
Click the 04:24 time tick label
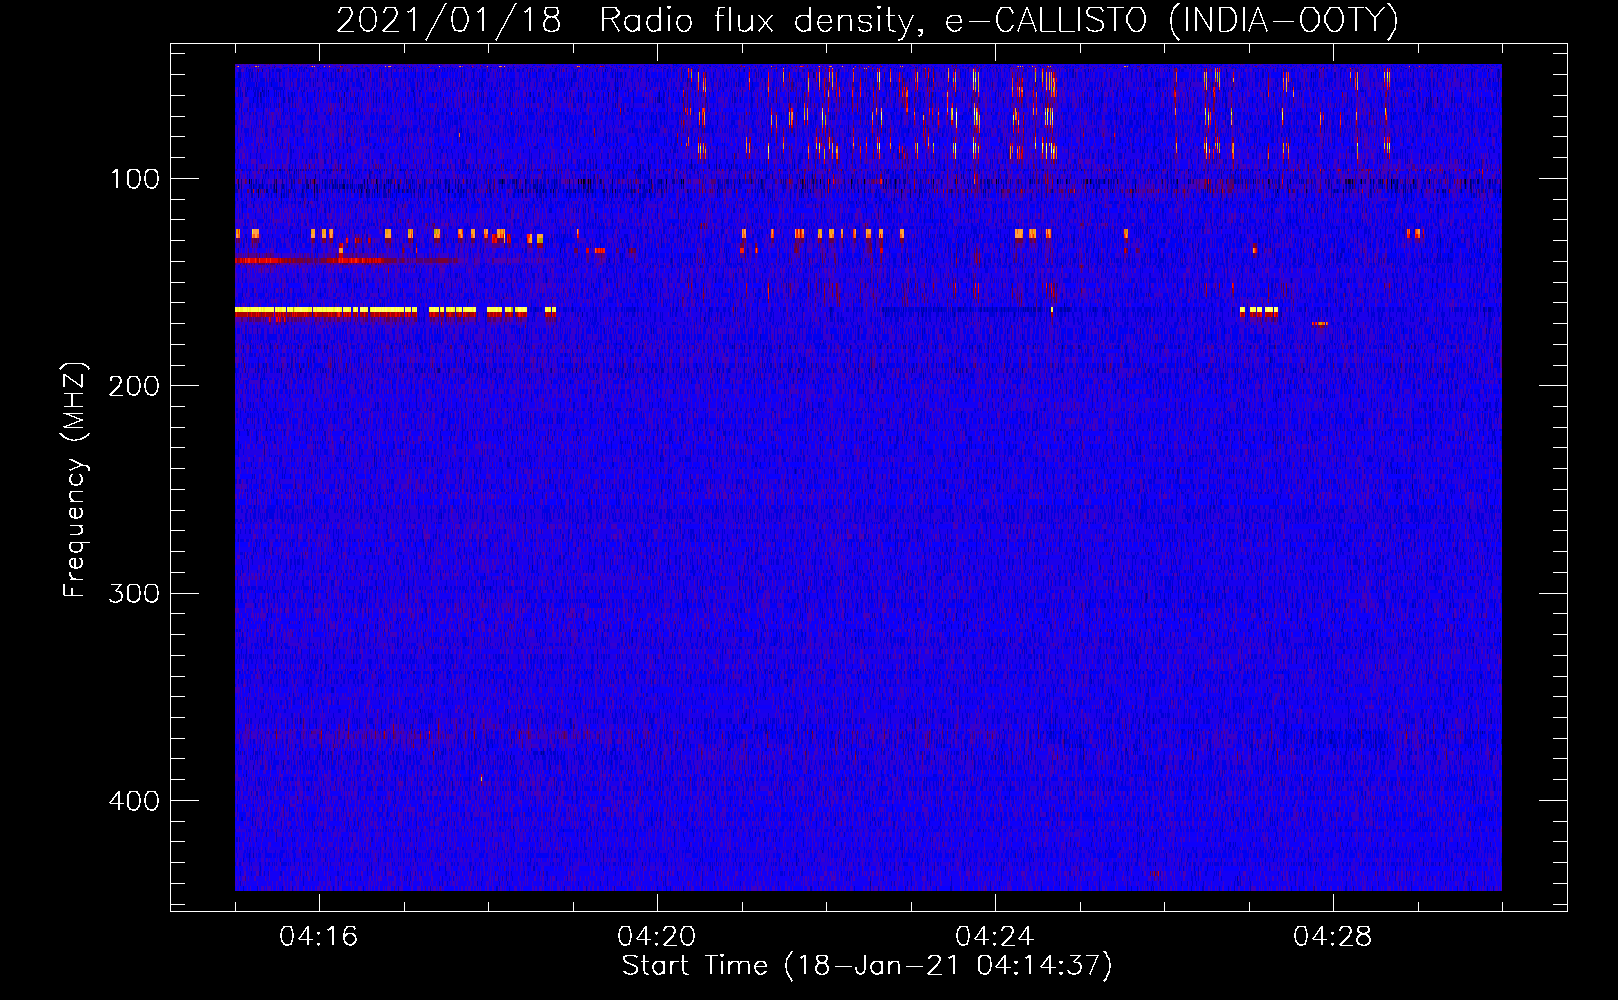click(995, 936)
